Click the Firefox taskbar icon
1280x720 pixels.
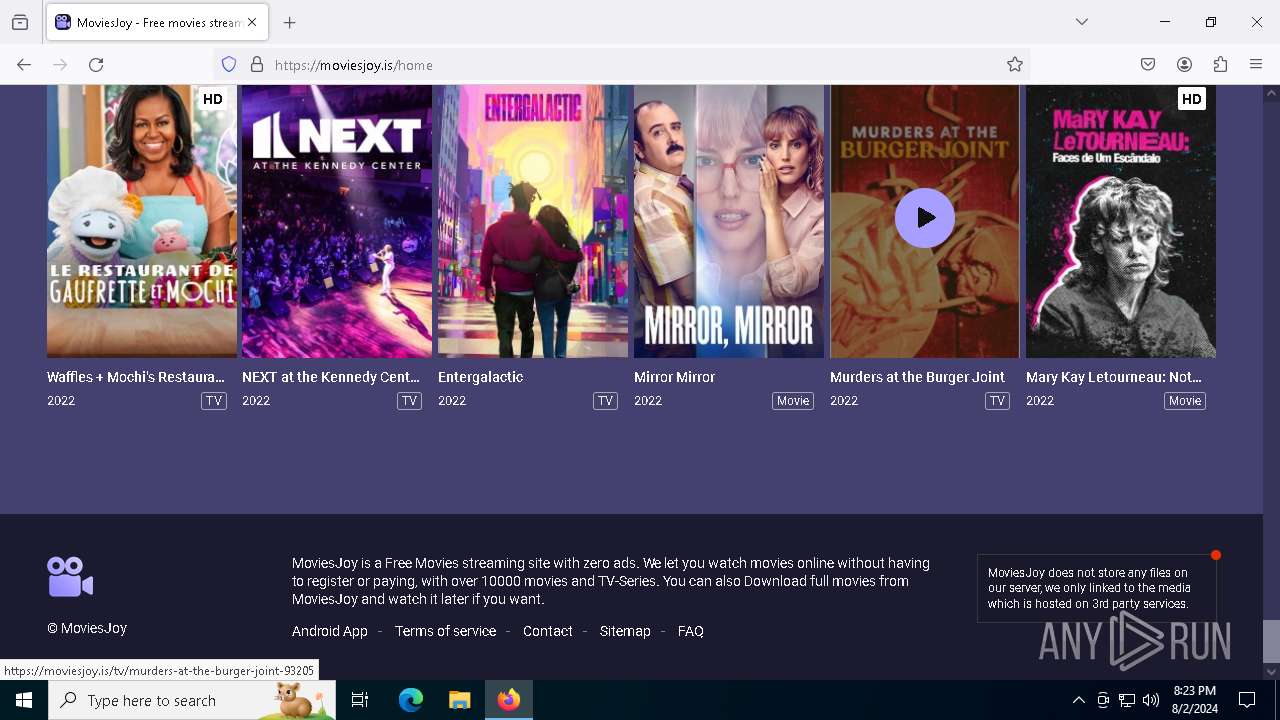509,700
